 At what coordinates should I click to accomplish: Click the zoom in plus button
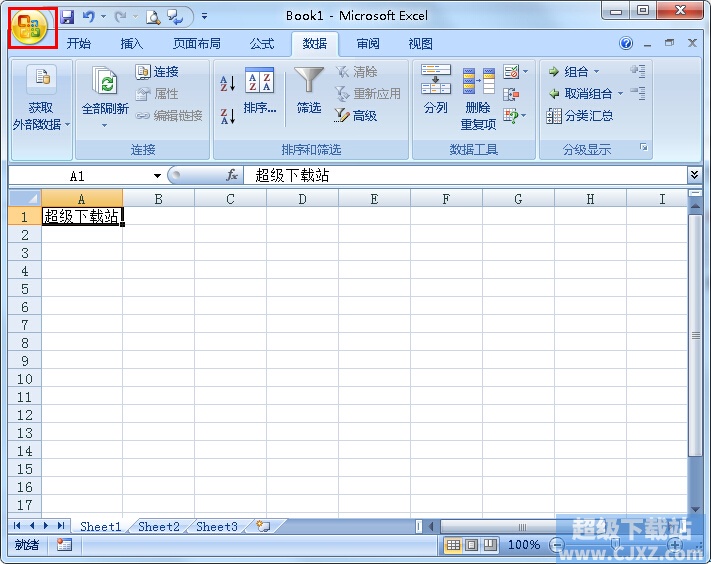675,545
